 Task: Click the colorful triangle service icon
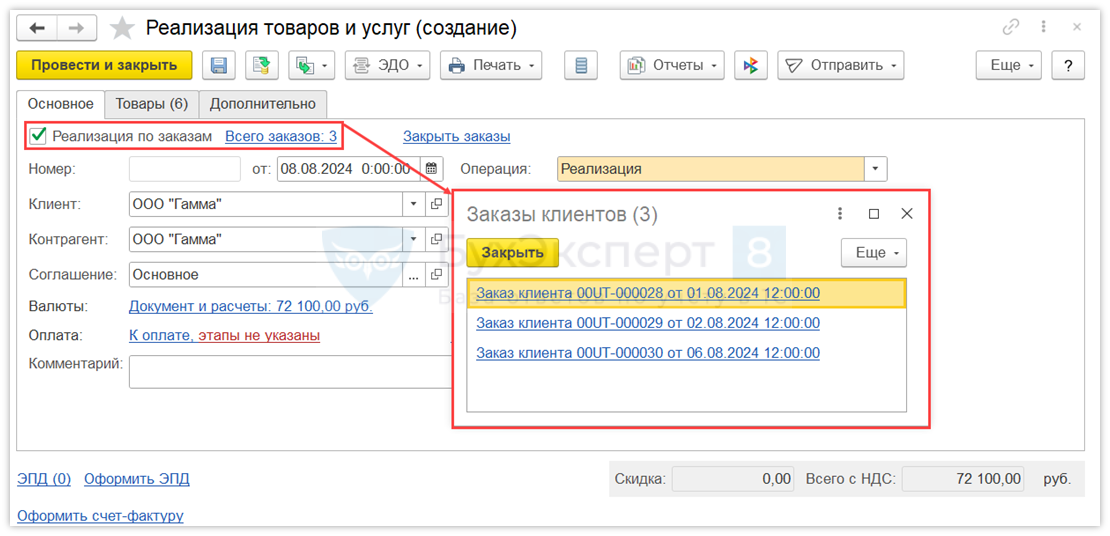click(x=750, y=65)
